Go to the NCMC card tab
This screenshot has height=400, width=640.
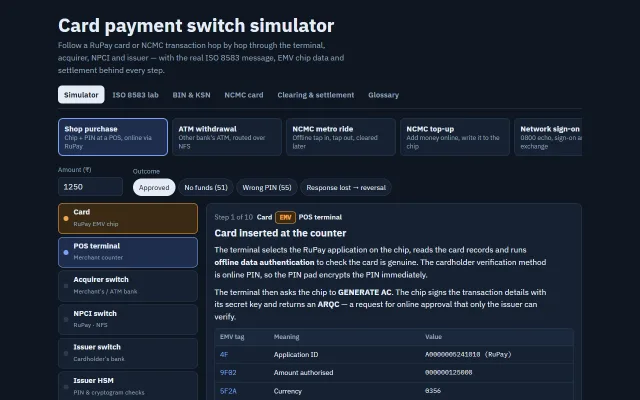point(244,95)
